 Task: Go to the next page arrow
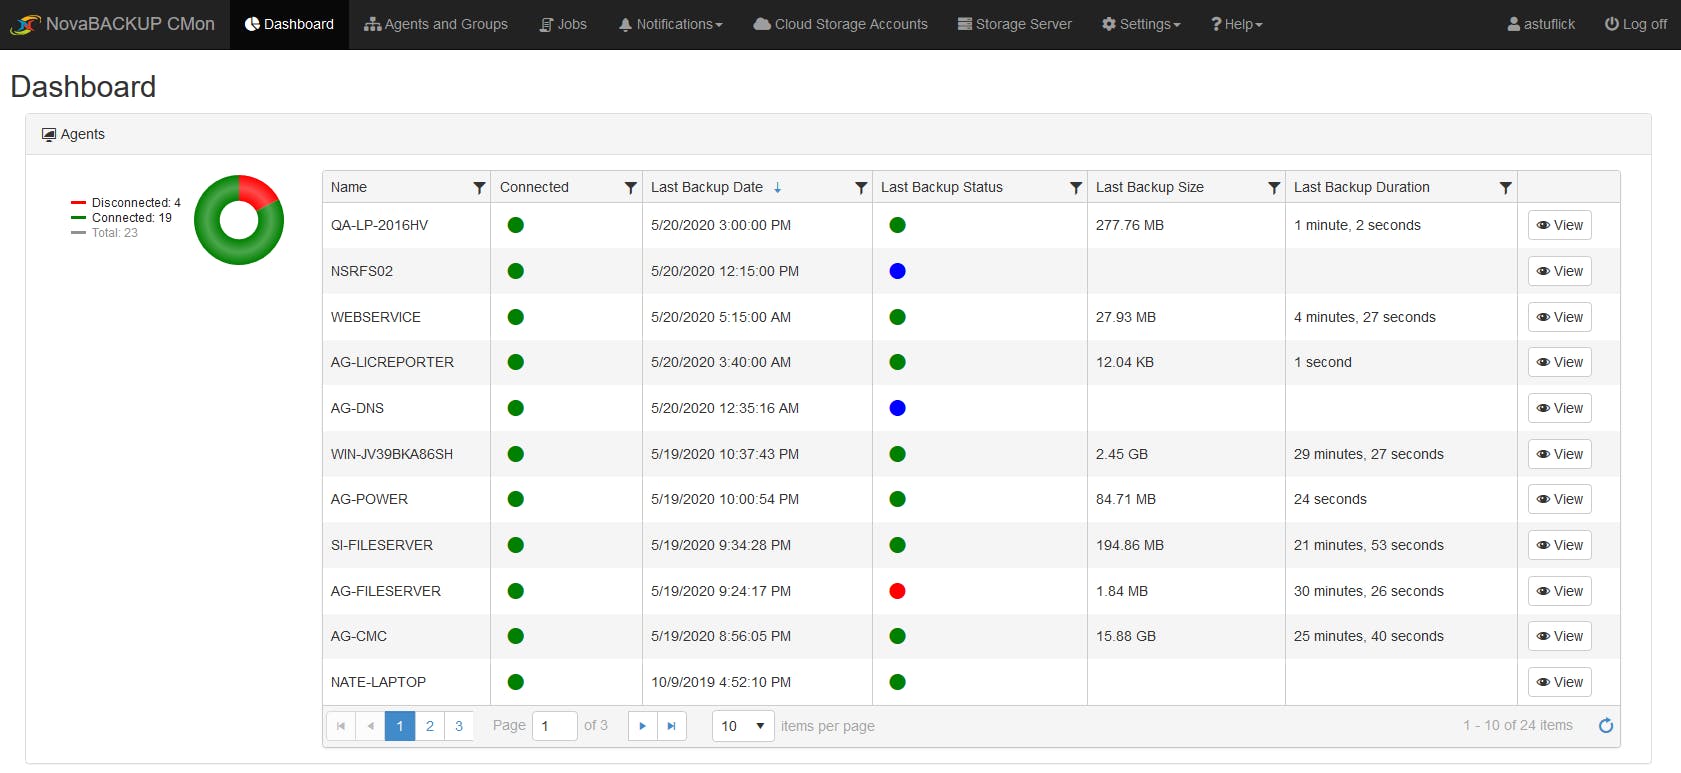642,726
